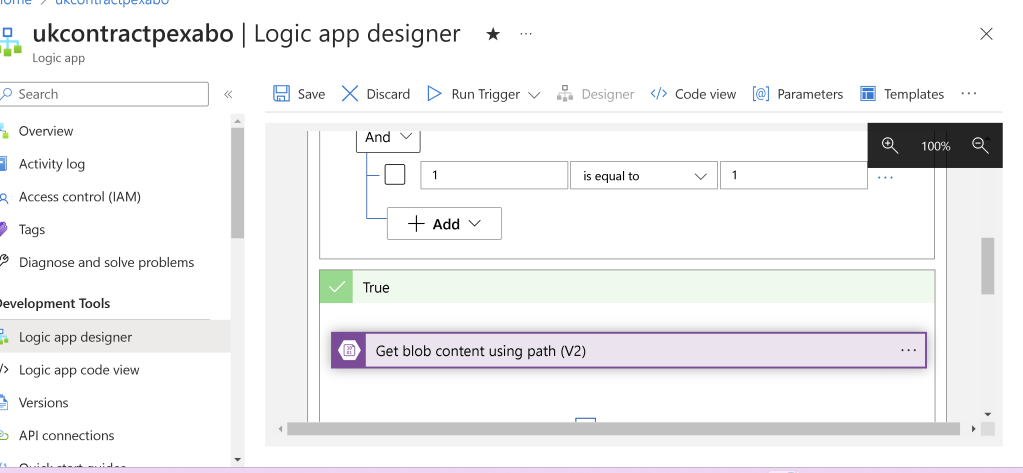Open the Get blob content action ellipsis menu
This screenshot has height=473, width=1023.
point(909,350)
